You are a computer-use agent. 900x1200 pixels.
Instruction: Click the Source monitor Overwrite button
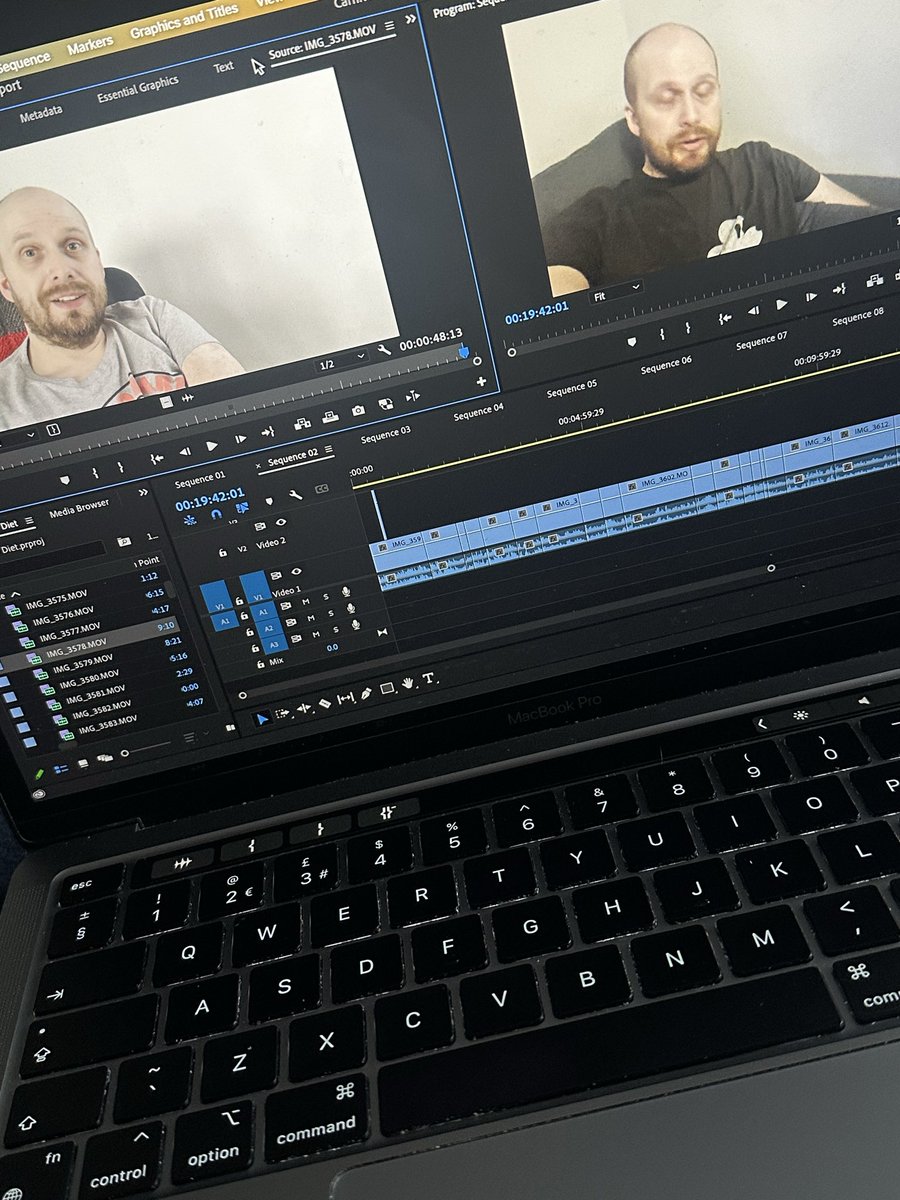click(330, 417)
